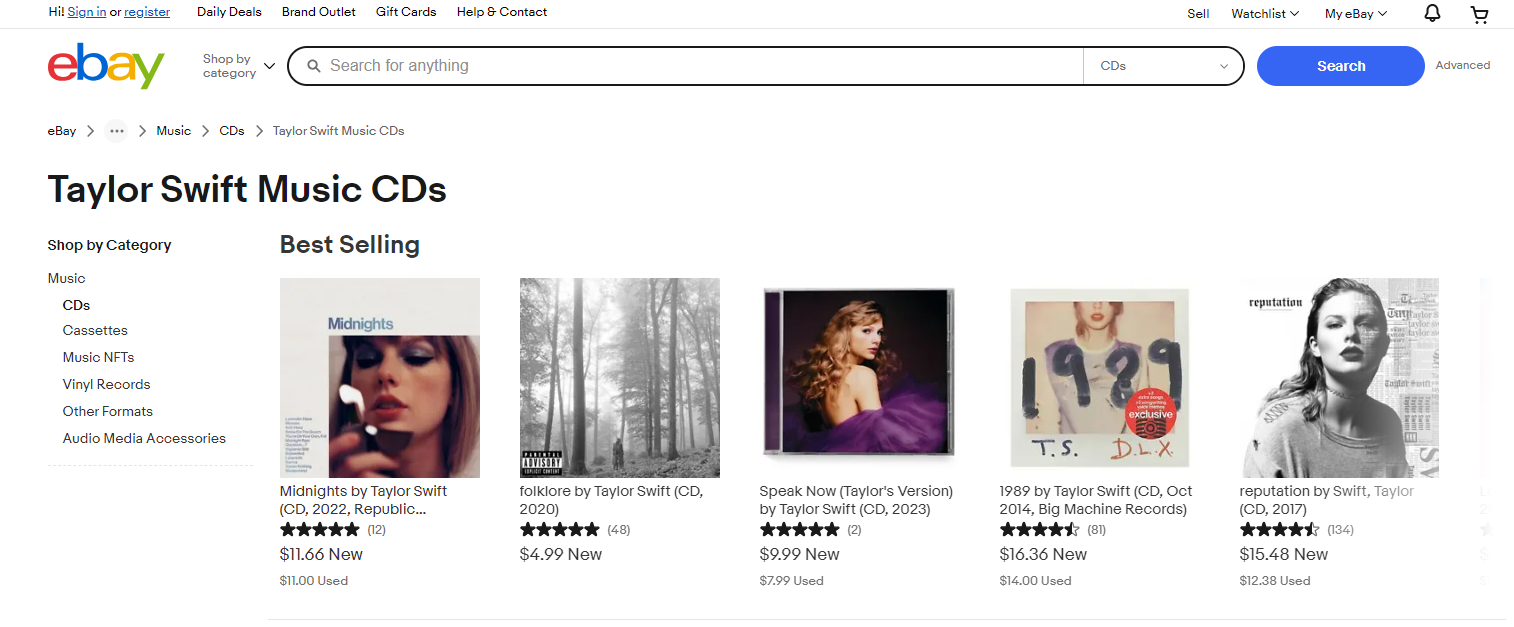Open reputation by Swift, Taylor title link
This screenshot has height=627, width=1514.
[x=1327, y=500]
